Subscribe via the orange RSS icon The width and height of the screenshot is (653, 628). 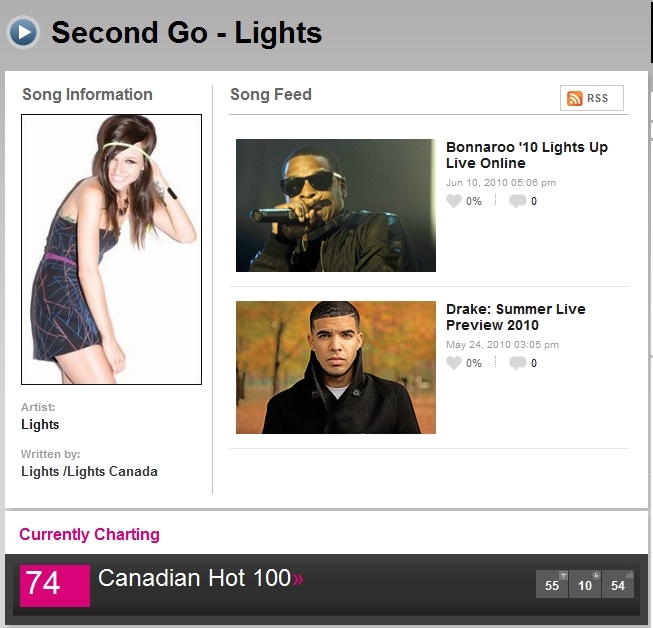tap(575, 98)
